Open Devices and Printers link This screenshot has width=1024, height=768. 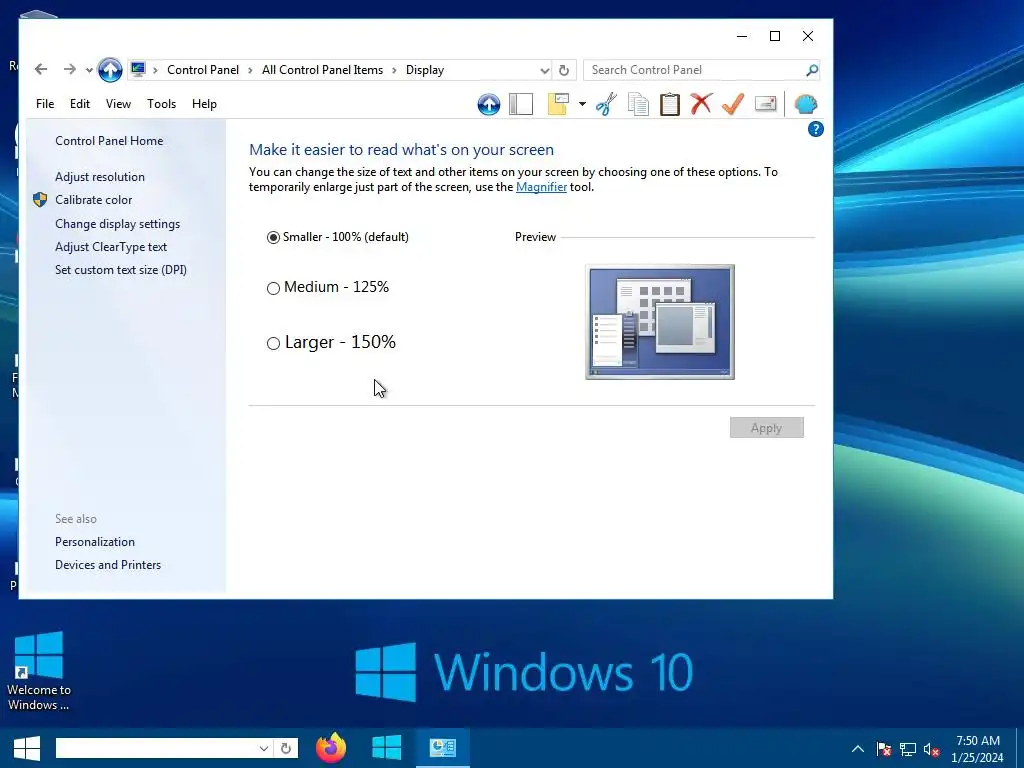coord(108,565)
